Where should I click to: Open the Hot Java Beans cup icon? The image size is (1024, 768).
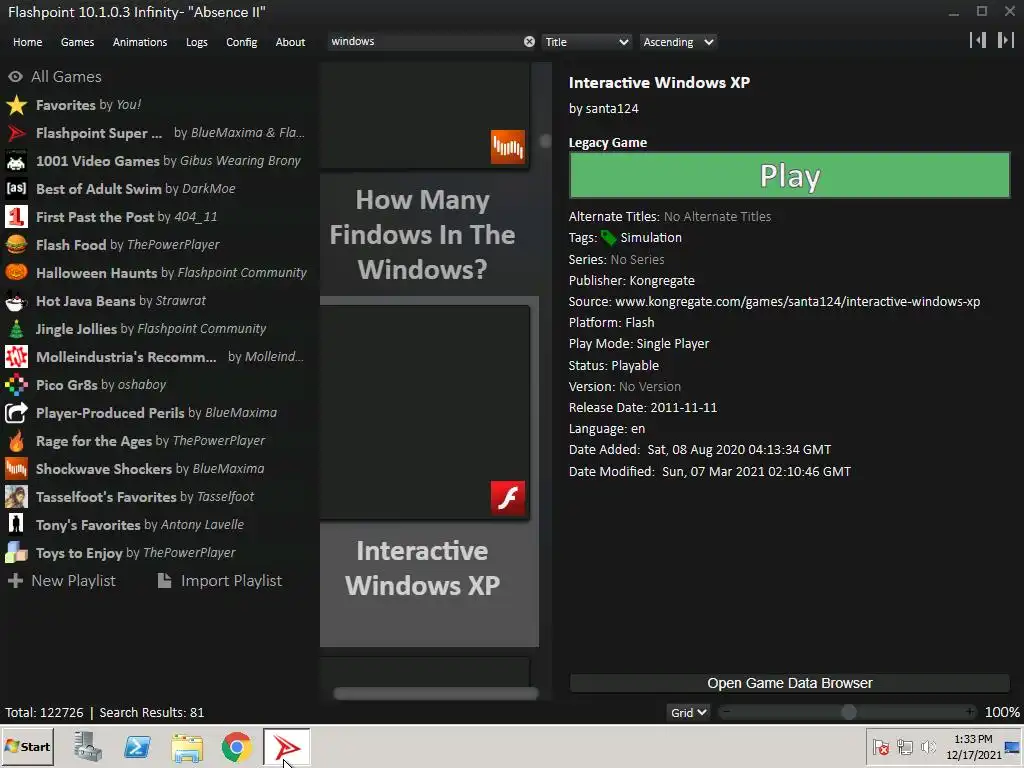pyautogui.click(x=16, y=301)
